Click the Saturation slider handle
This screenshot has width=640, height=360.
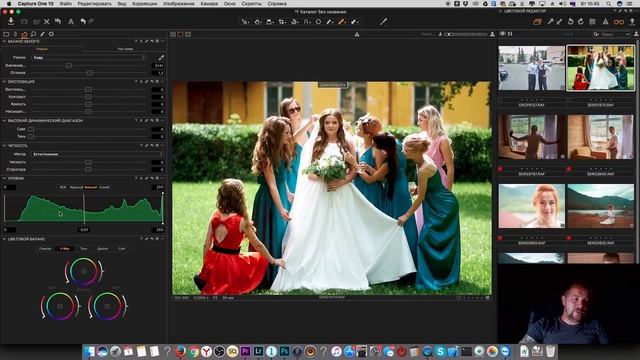tap(88, 111)
